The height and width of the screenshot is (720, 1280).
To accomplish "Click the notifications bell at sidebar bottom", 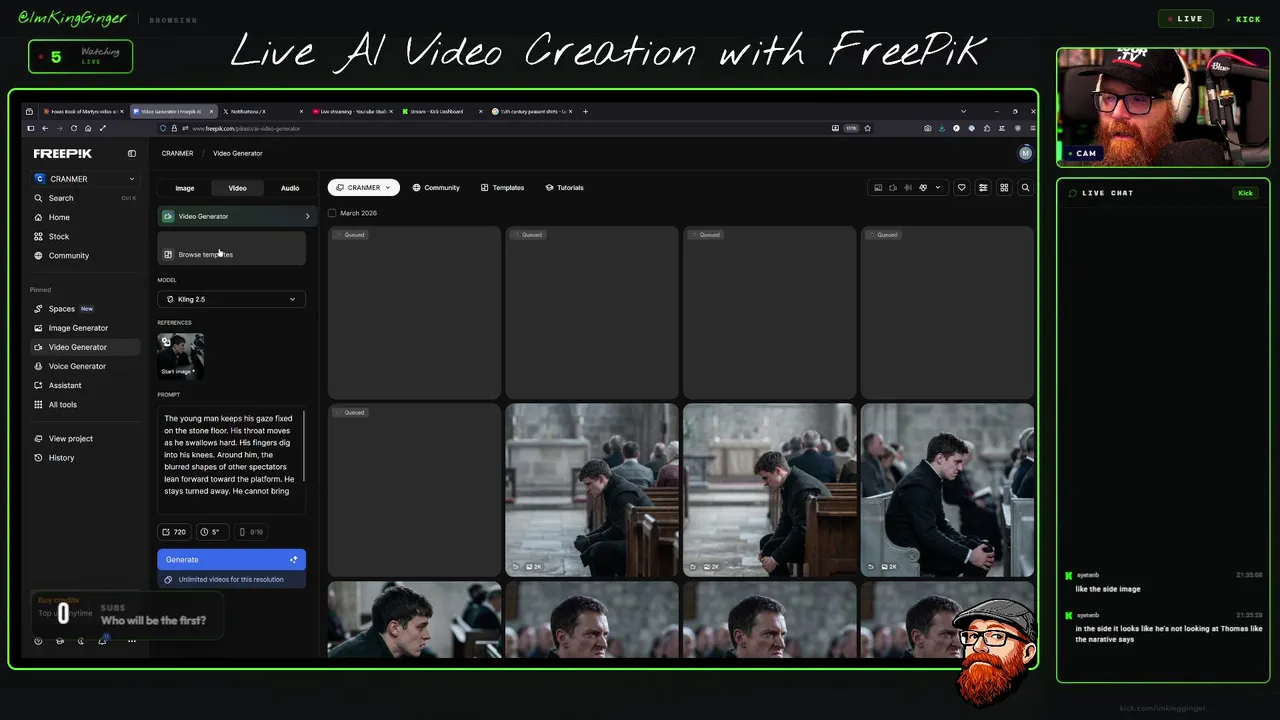I will [102, 641].
